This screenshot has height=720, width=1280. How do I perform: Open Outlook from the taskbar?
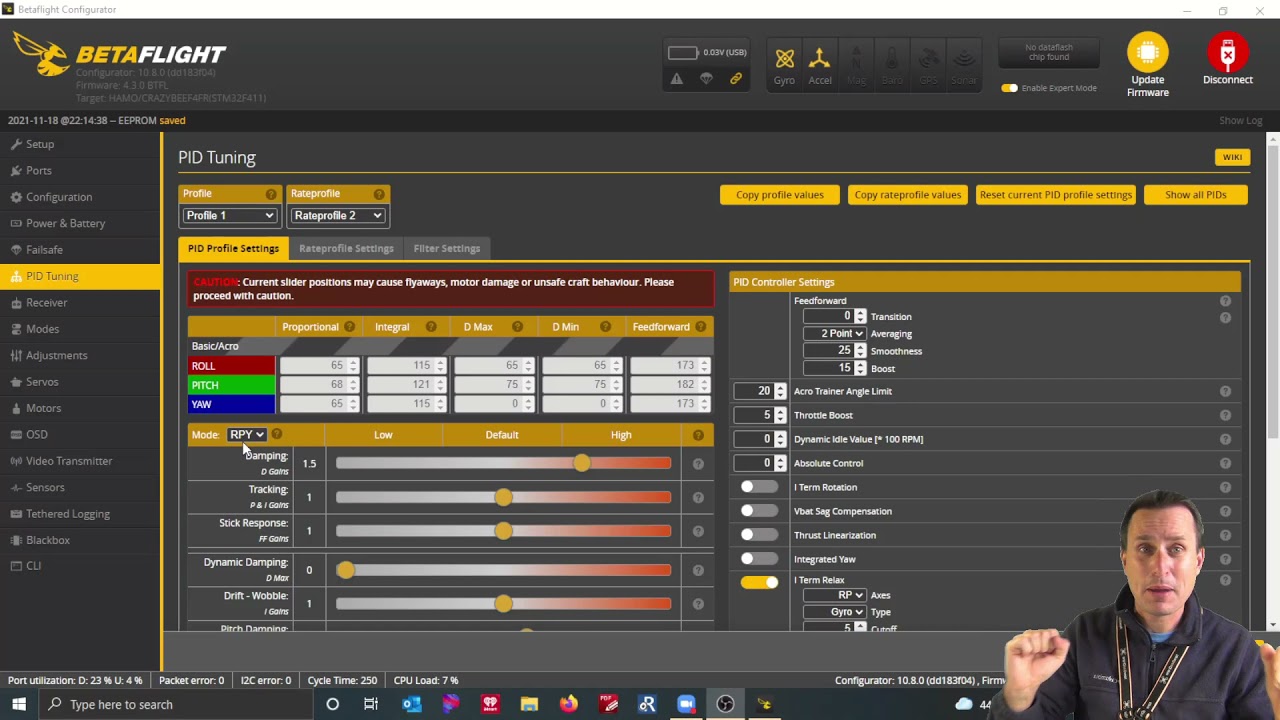coord(411,704)
